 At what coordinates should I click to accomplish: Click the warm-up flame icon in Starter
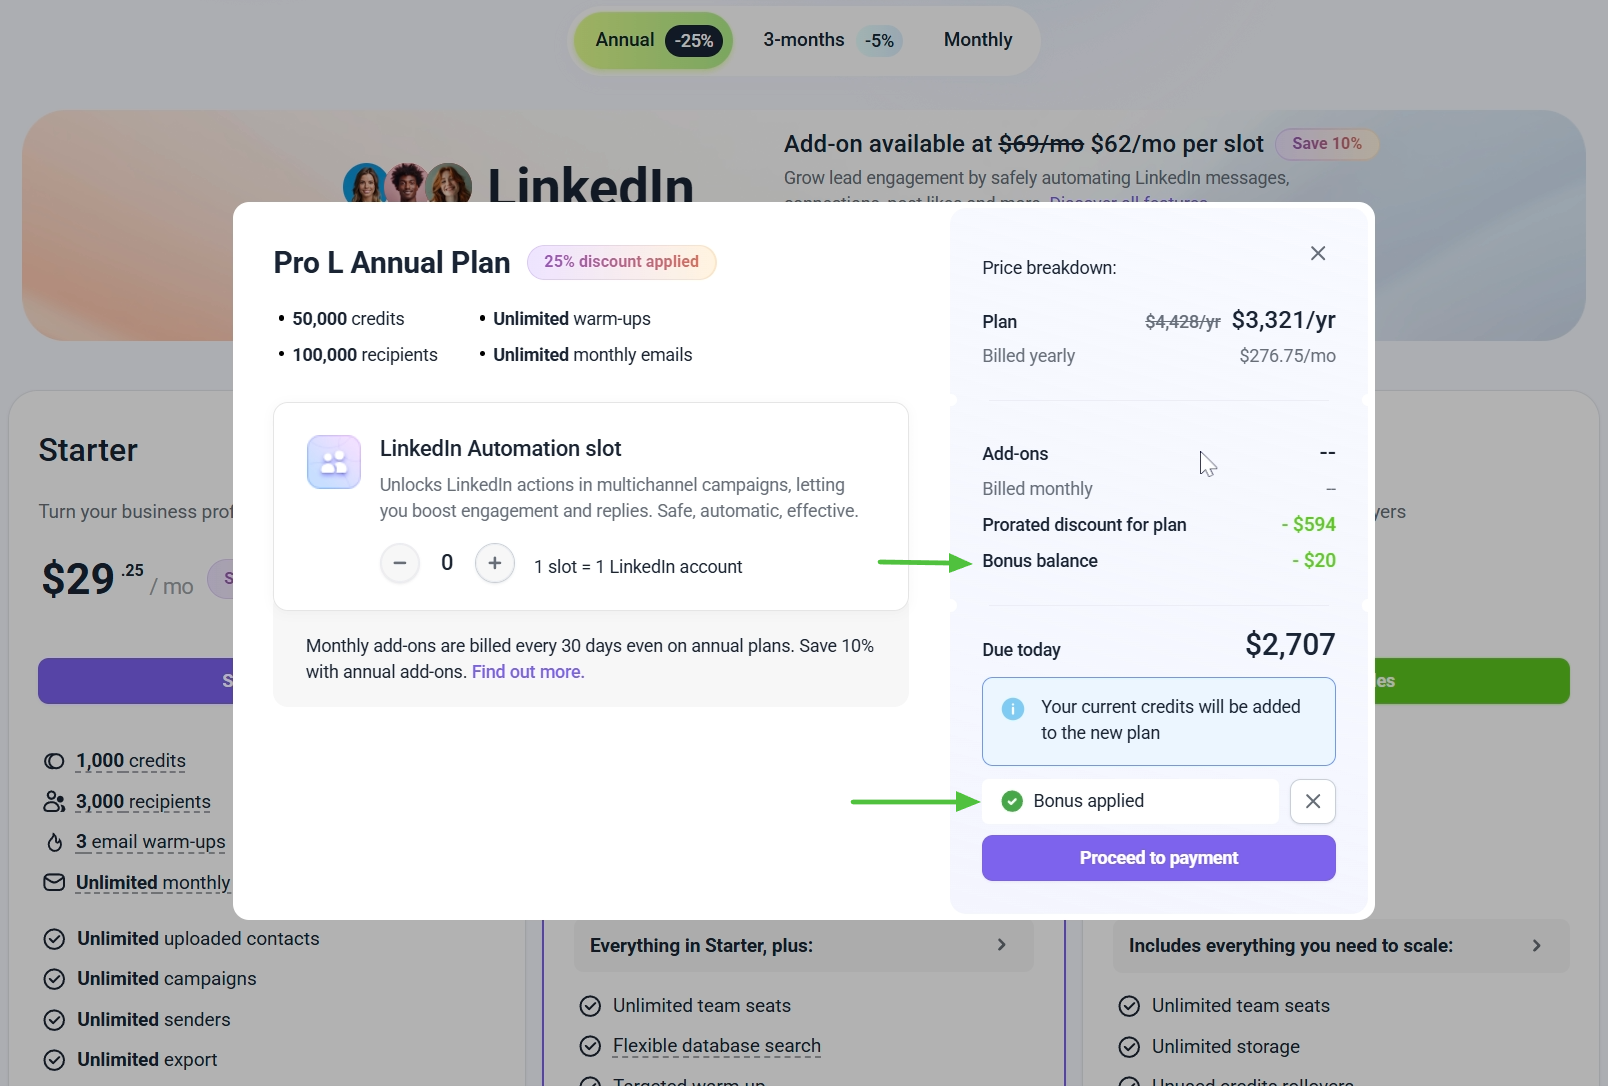click(54, 842)
